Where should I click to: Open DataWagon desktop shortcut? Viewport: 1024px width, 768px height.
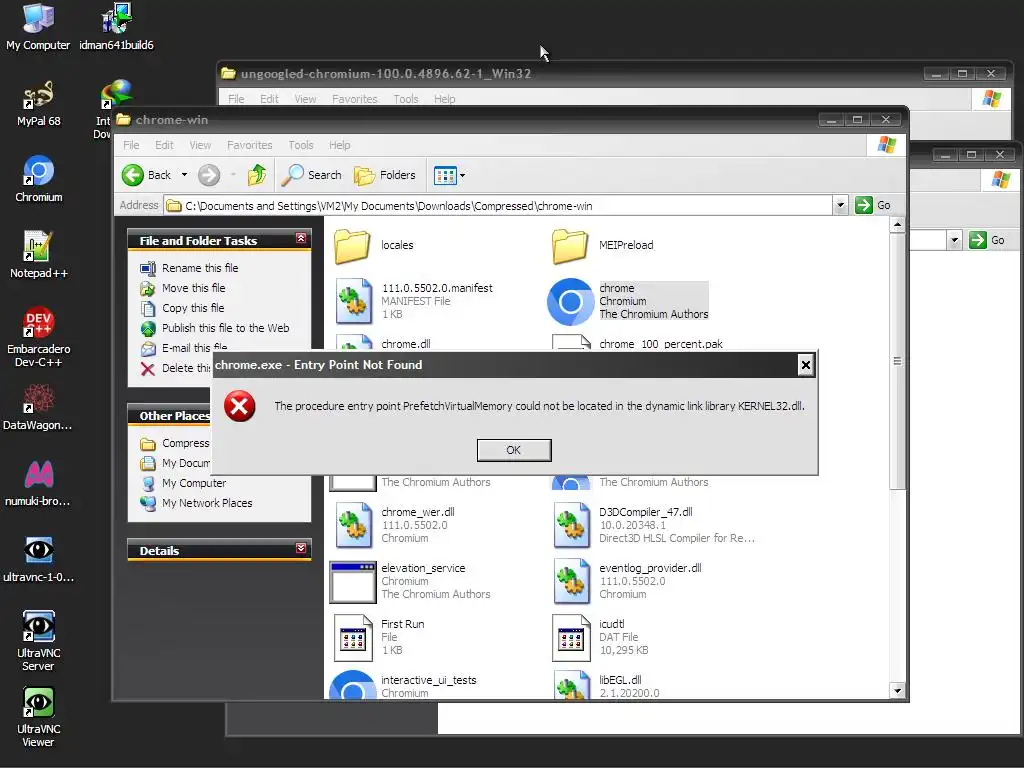click(x=38, y=407)
